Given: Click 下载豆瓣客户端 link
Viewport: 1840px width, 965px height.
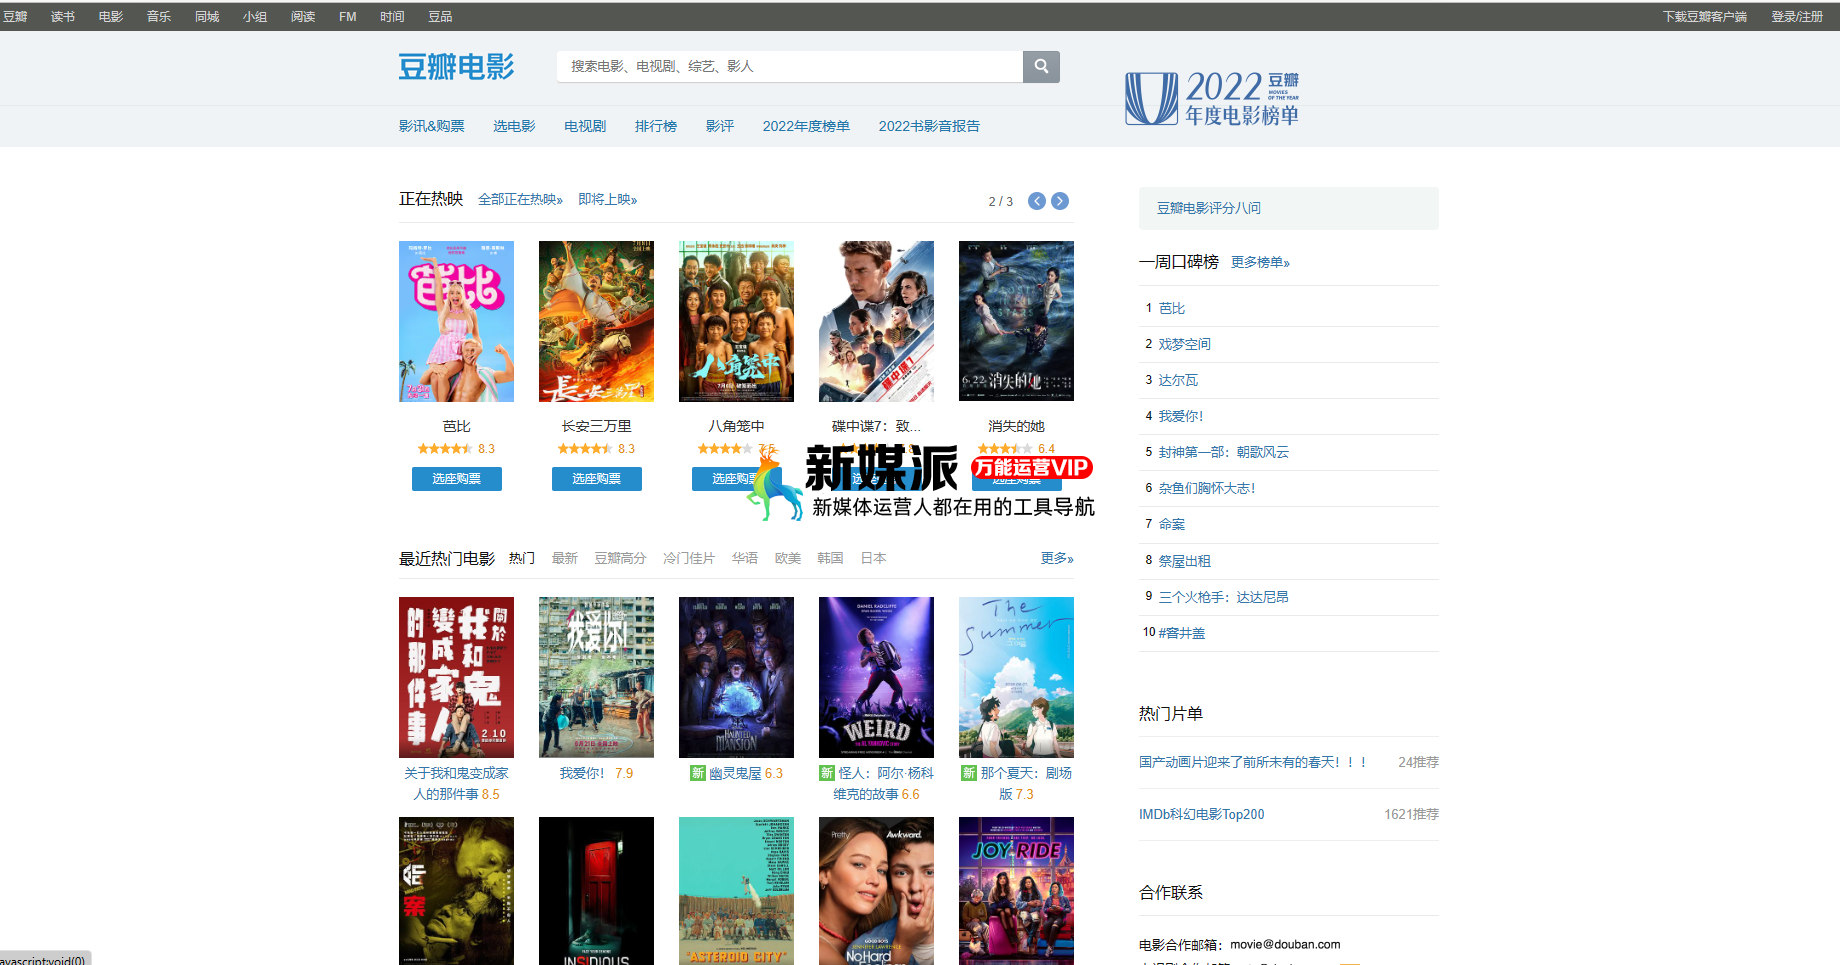Looking at the screenshot, I should 1705,17.
